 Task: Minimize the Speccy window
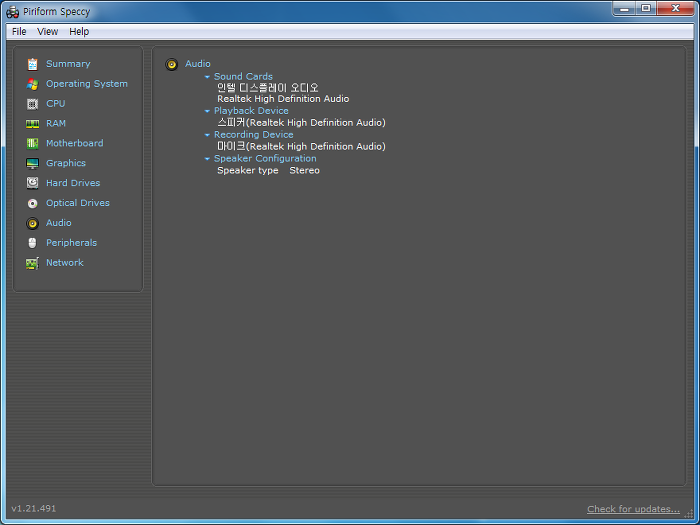(624, 8)
